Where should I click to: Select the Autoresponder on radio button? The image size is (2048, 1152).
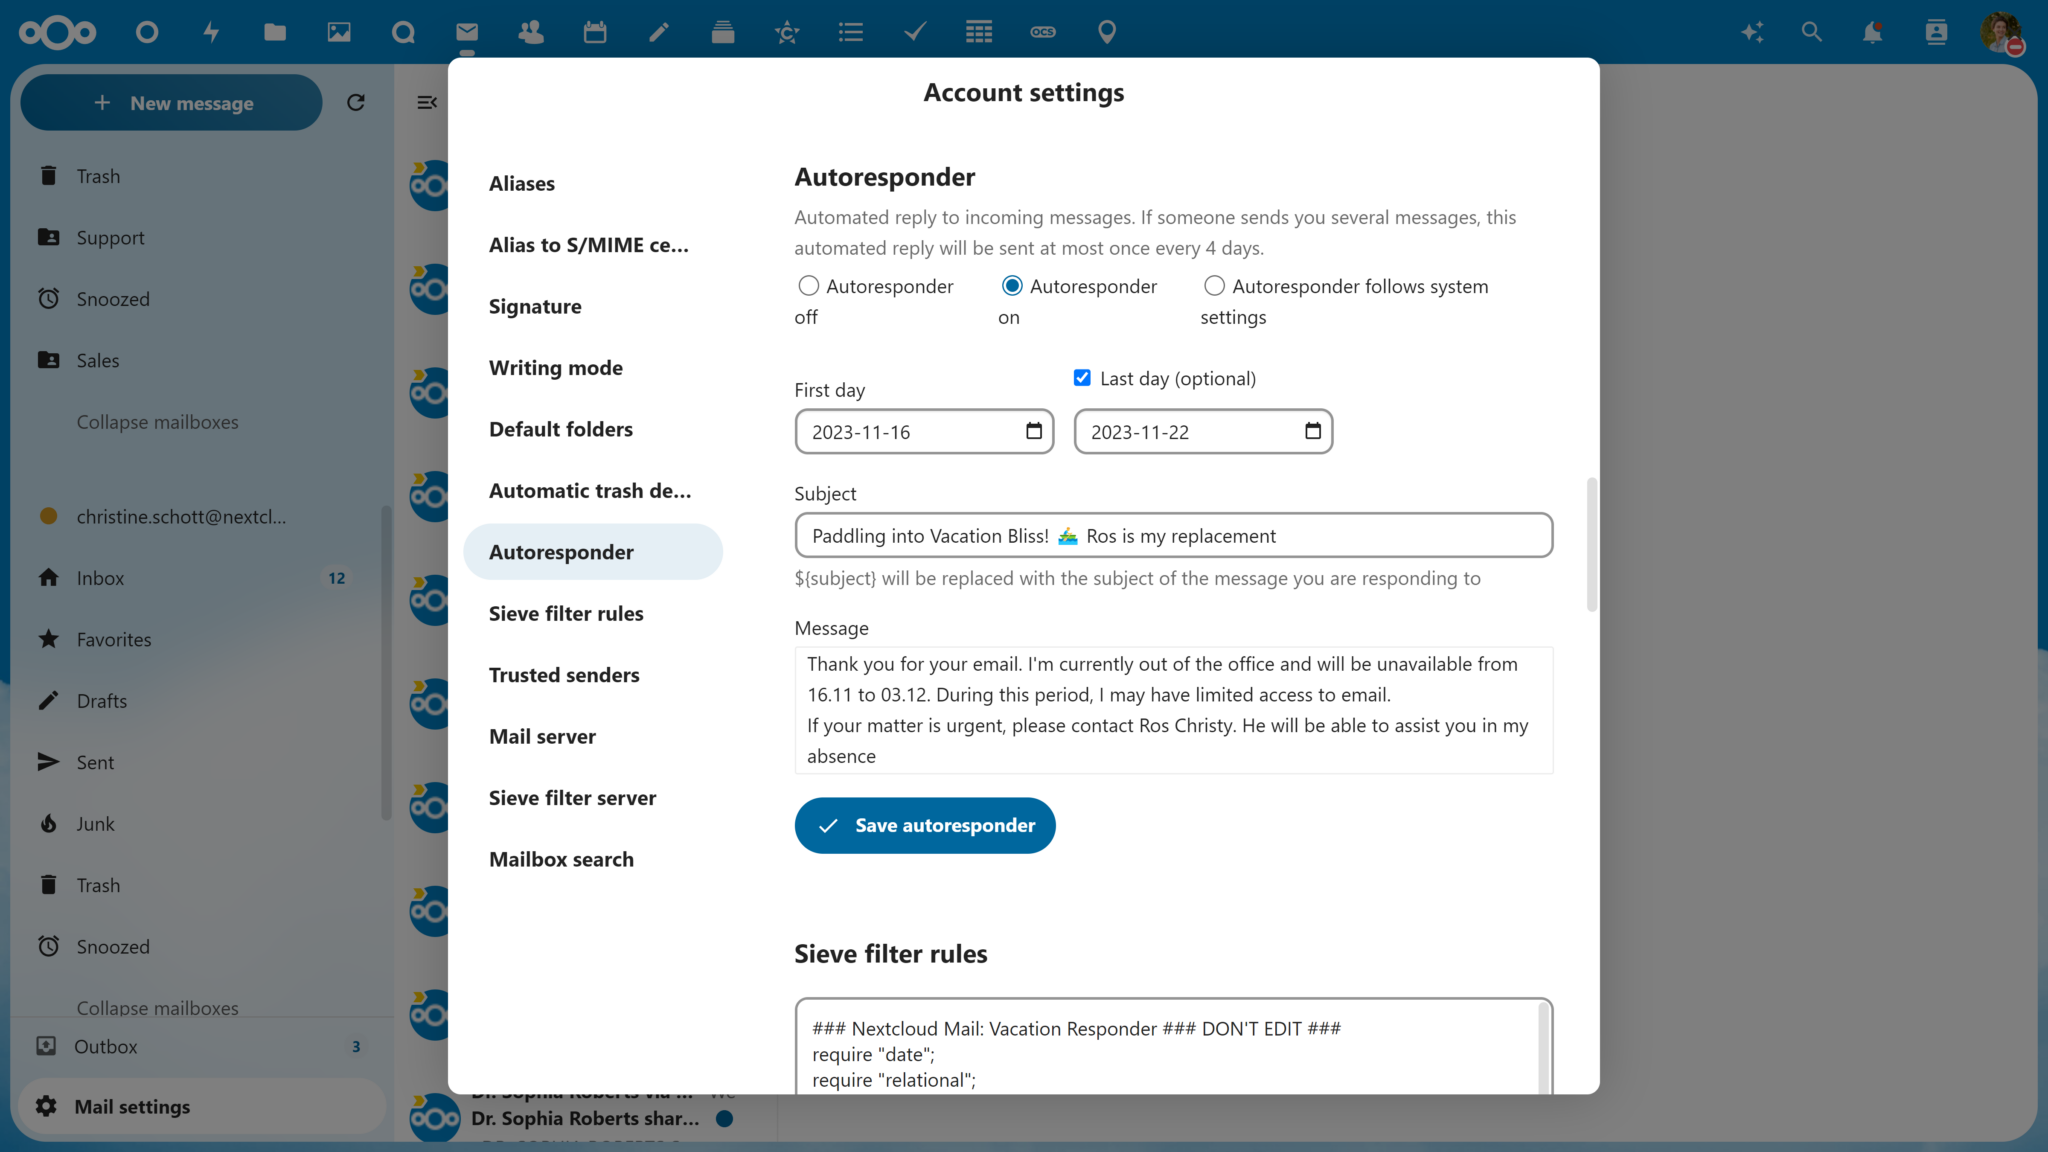(1012, 285)
